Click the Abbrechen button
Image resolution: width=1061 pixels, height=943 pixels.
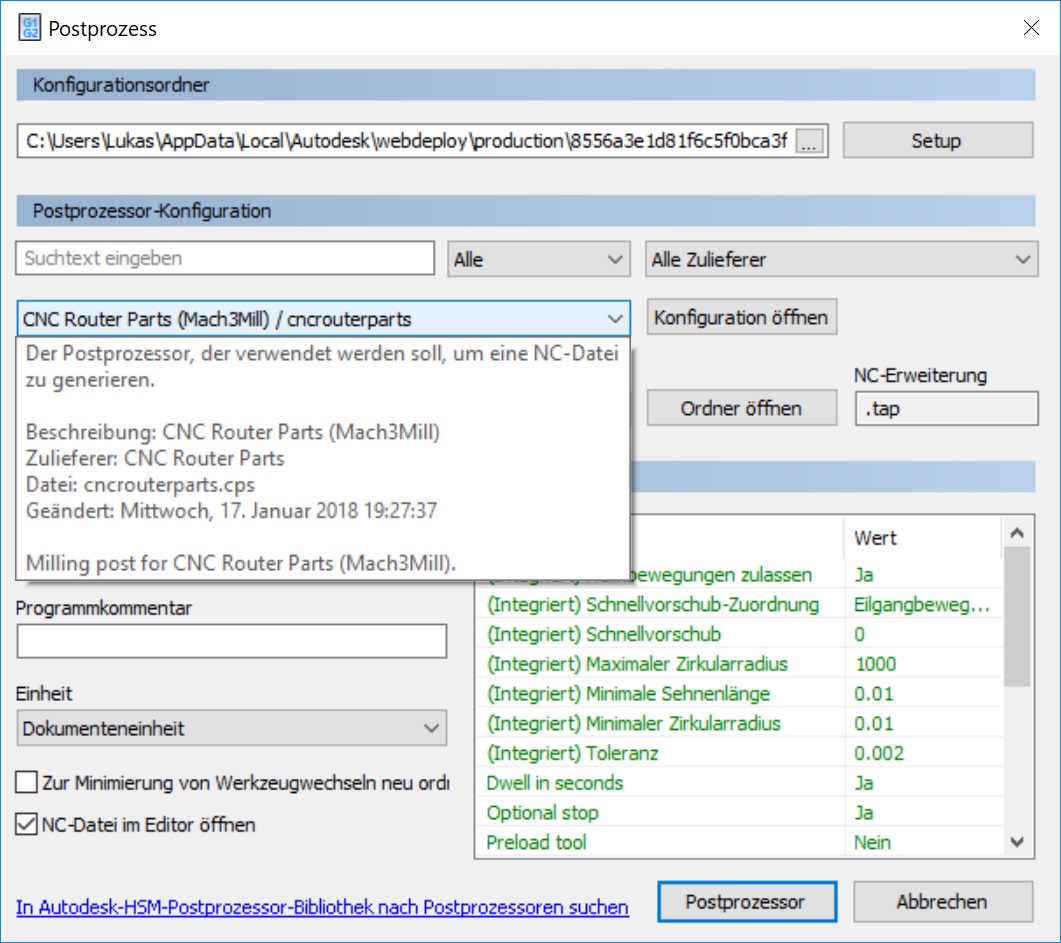(943, 902)
